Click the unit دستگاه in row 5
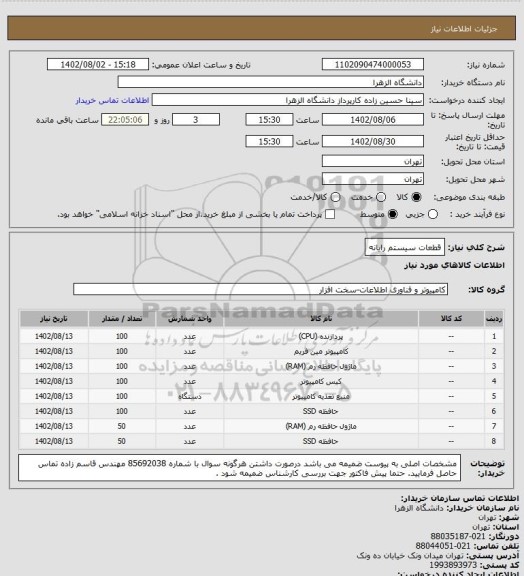524x576 pixels. (x=190, y=397)
